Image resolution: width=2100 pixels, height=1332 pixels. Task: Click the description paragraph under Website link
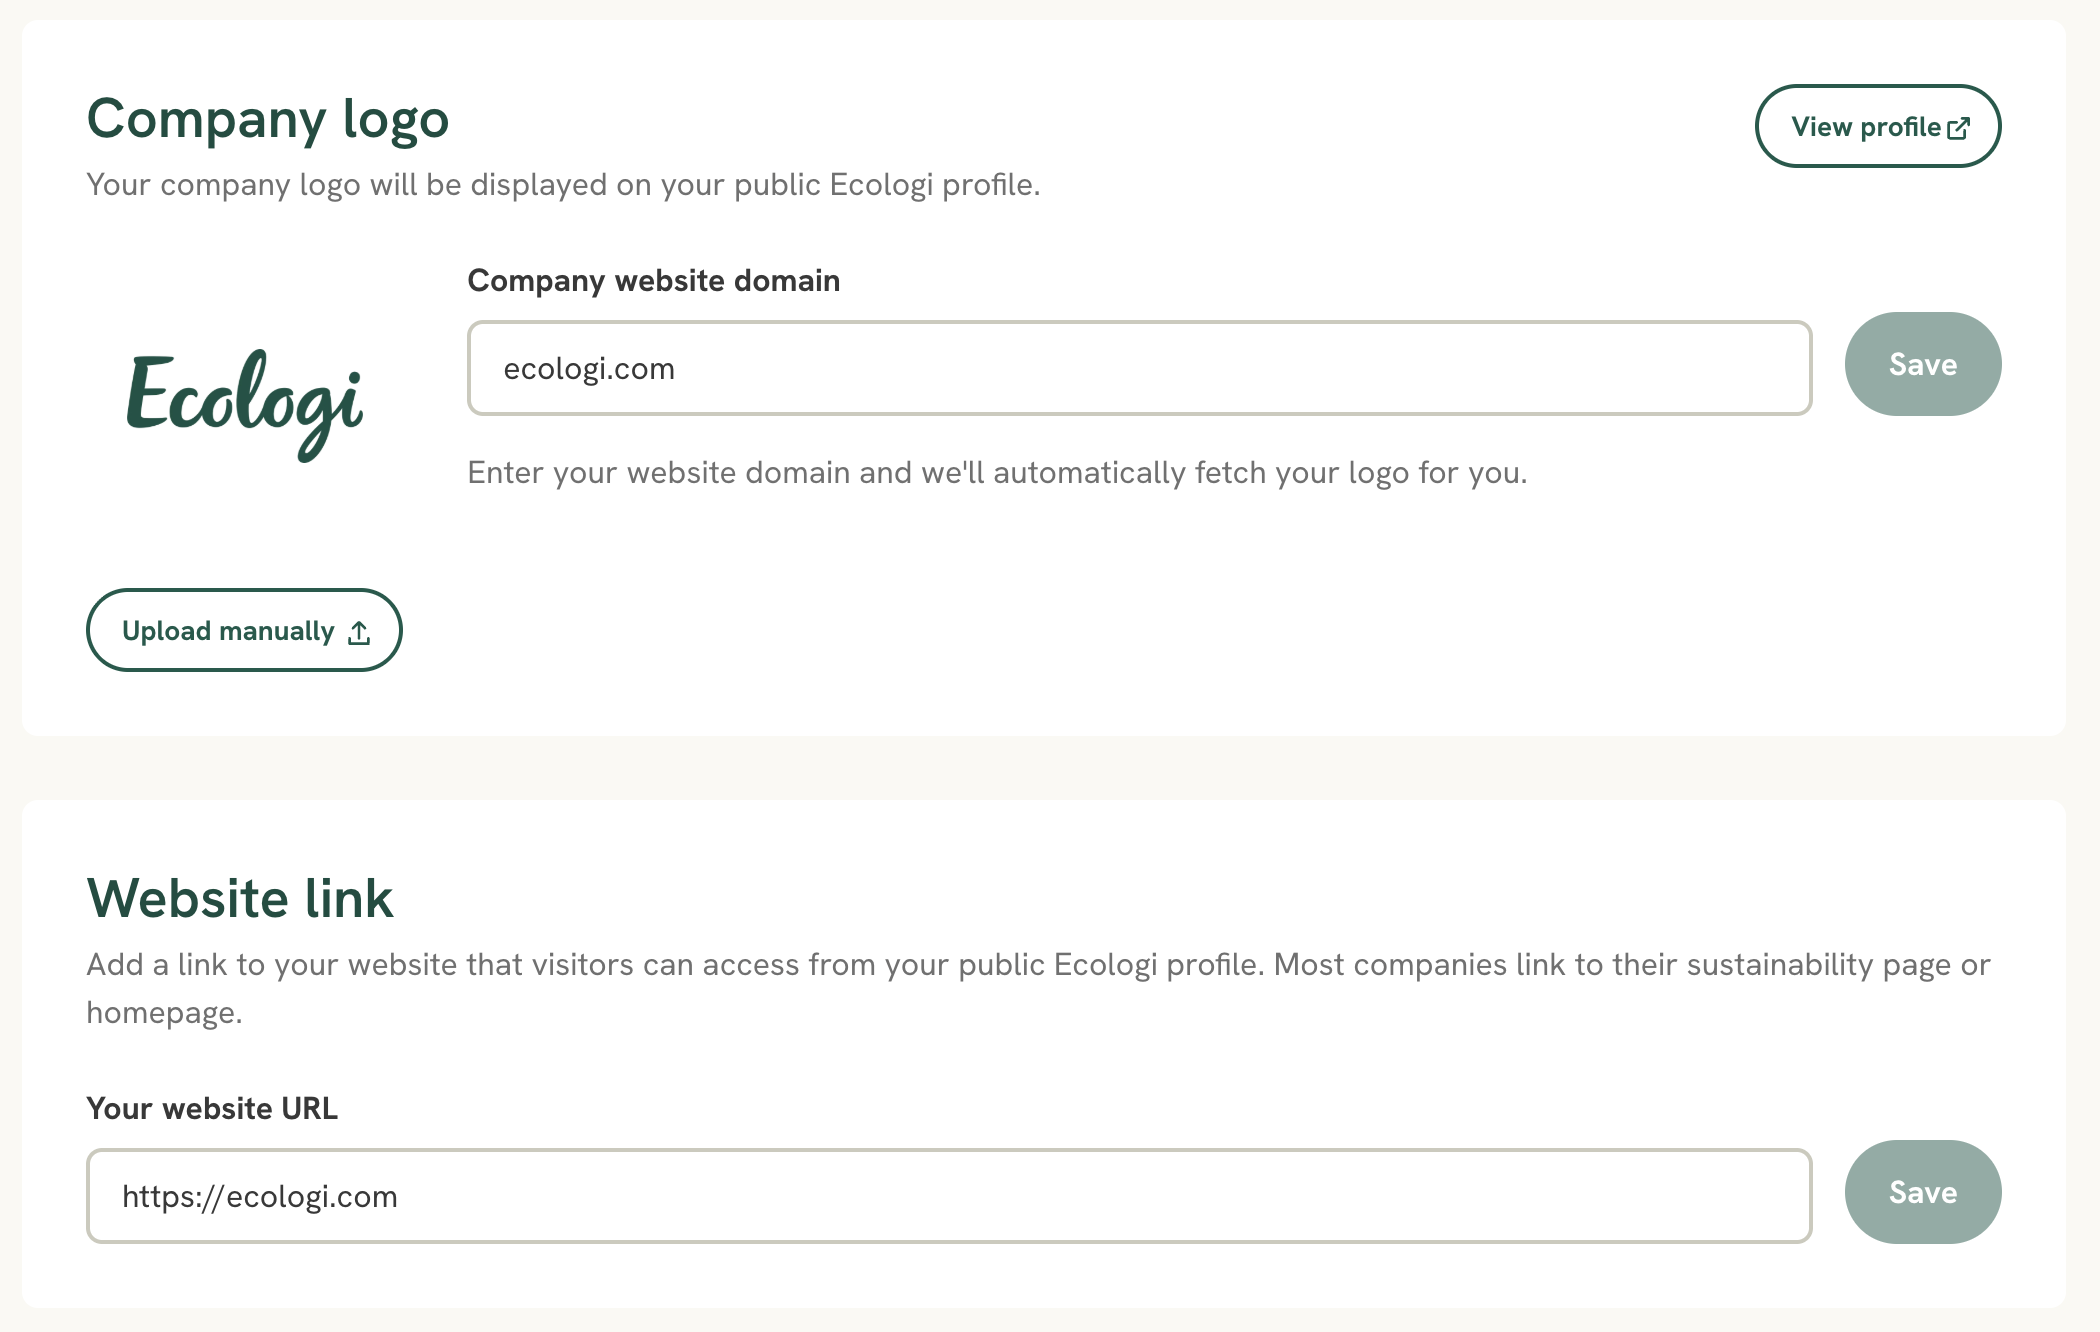[x=1038, y=988]
